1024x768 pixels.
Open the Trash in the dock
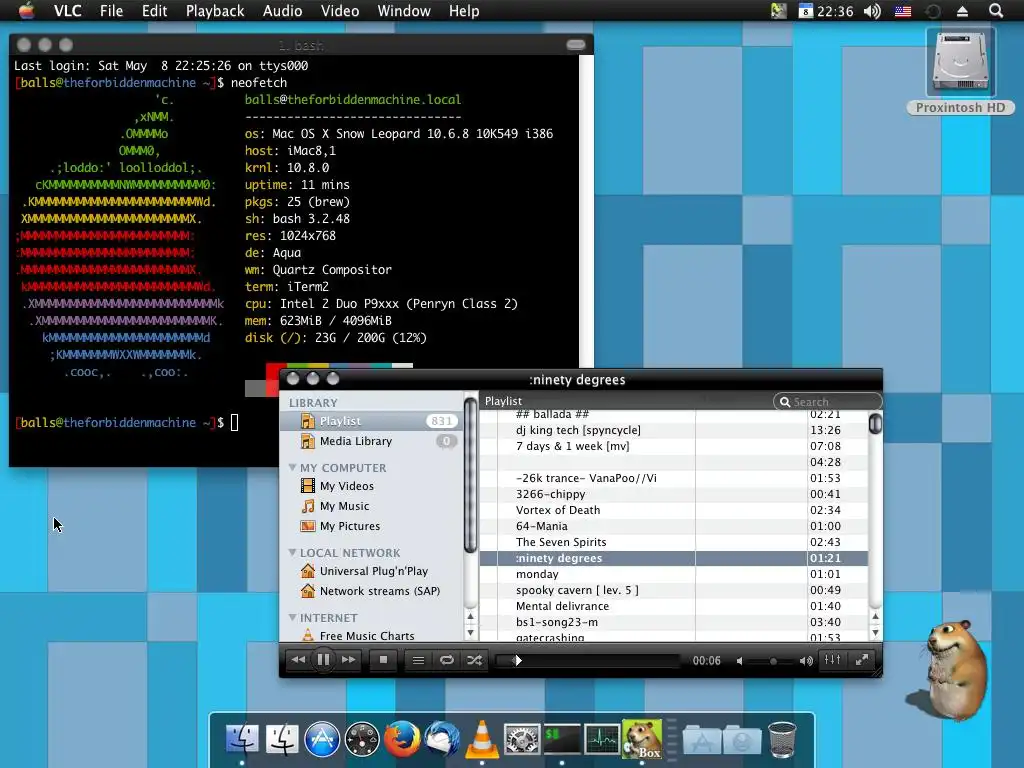coord(782,739)
